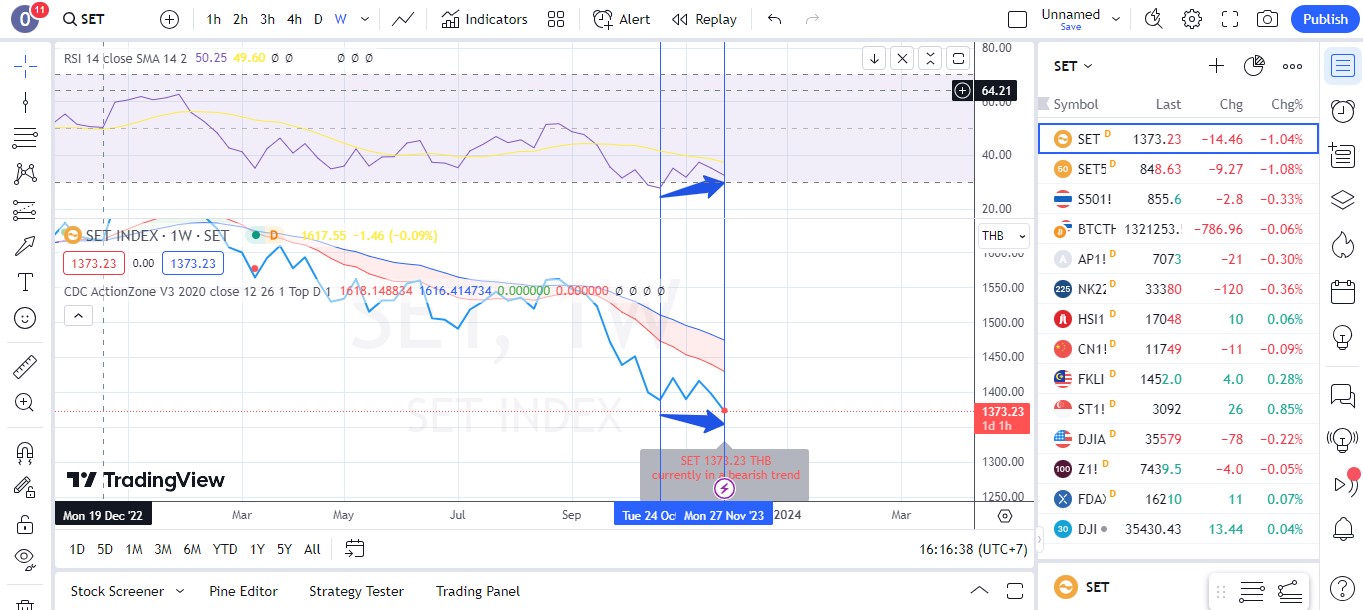Select the W weekly timeframe
Image resolution: width=1363 pixels, height=610 pixels.
coord(341,19)
